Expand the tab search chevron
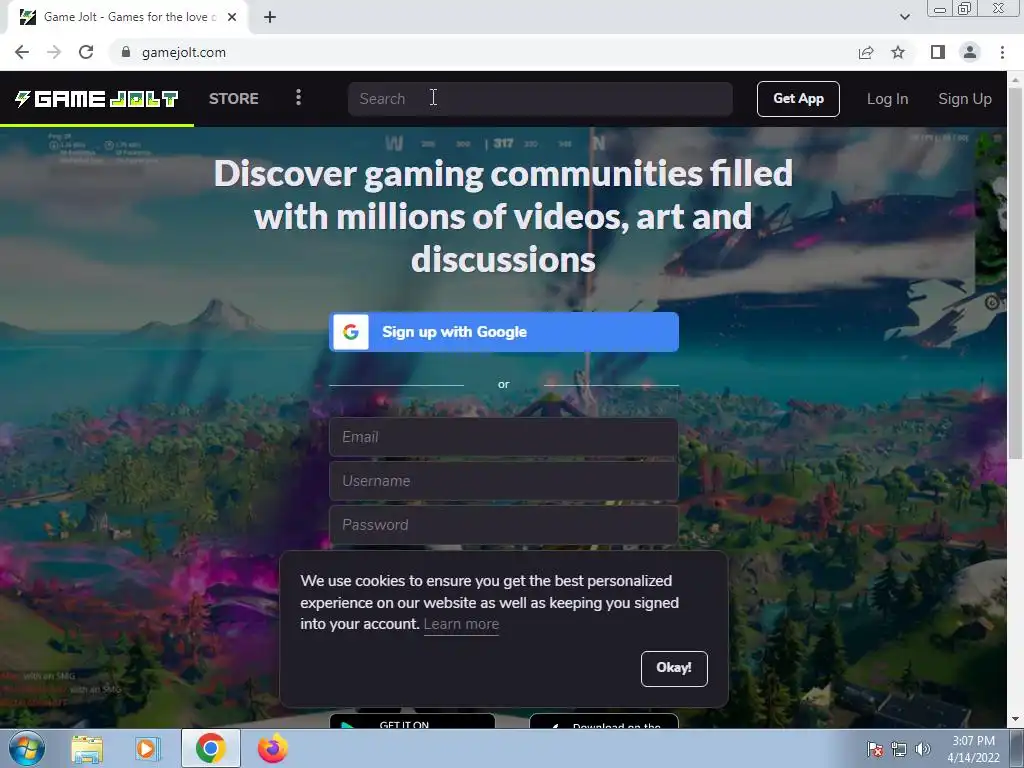The width and height of the screenshot is (1024, 768). pos(905,17)
